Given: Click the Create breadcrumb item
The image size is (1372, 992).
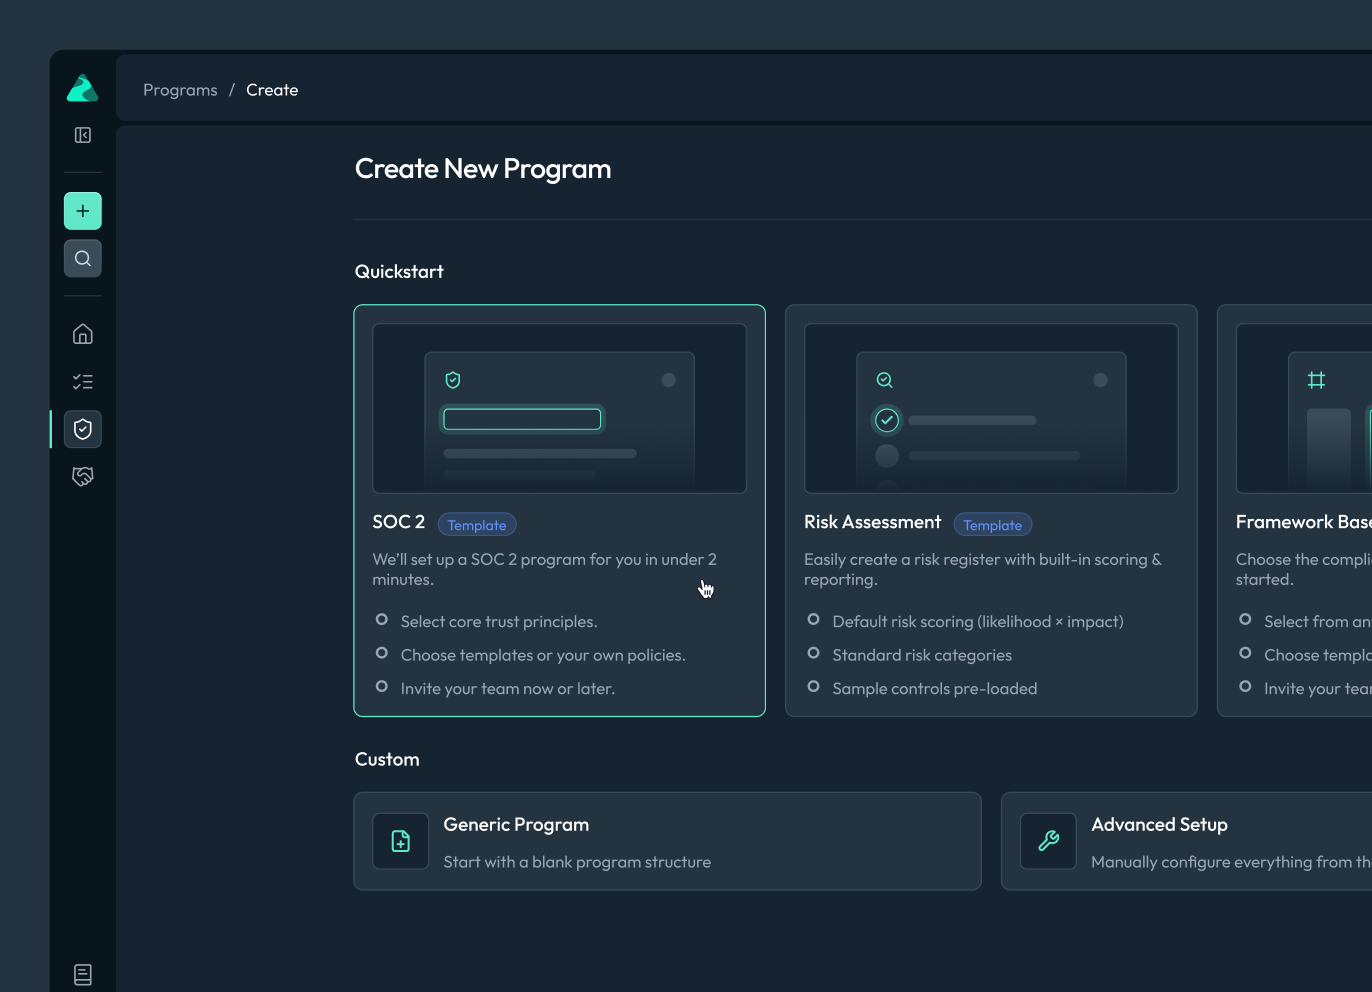Looking at the screenshot, I should click(272, 90).
